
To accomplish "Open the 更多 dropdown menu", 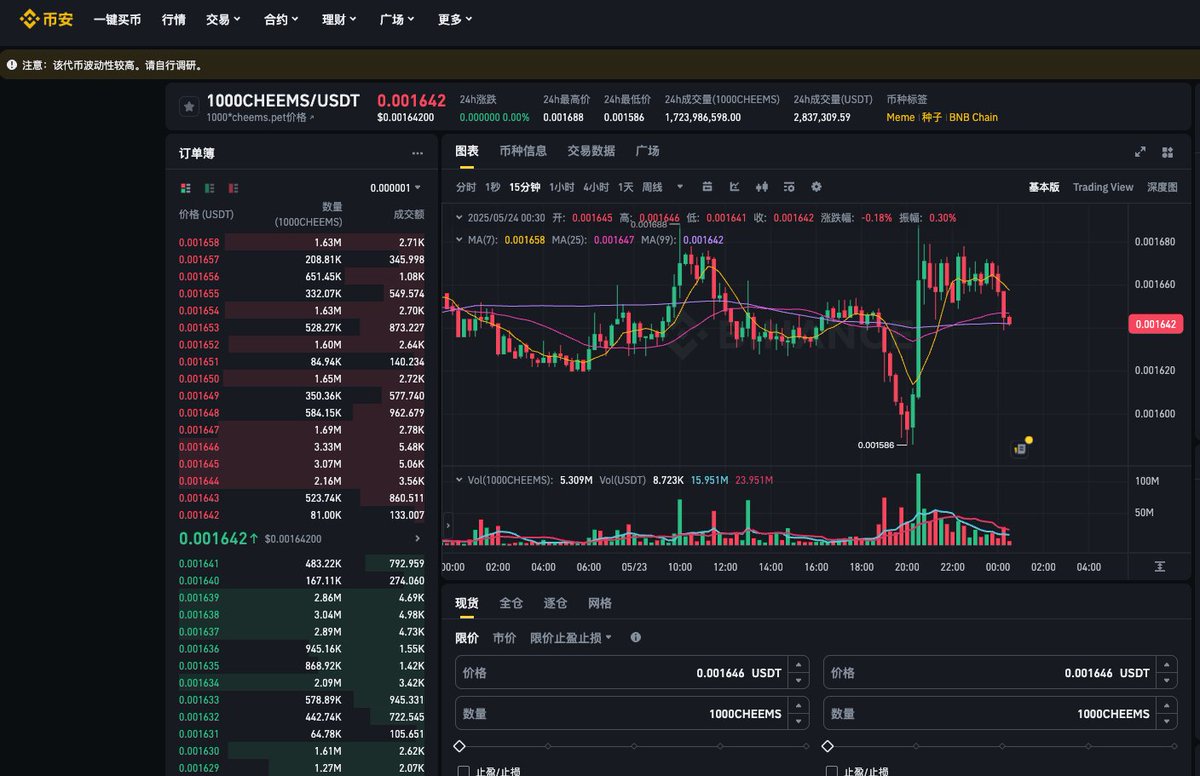I will click(455, 19).
